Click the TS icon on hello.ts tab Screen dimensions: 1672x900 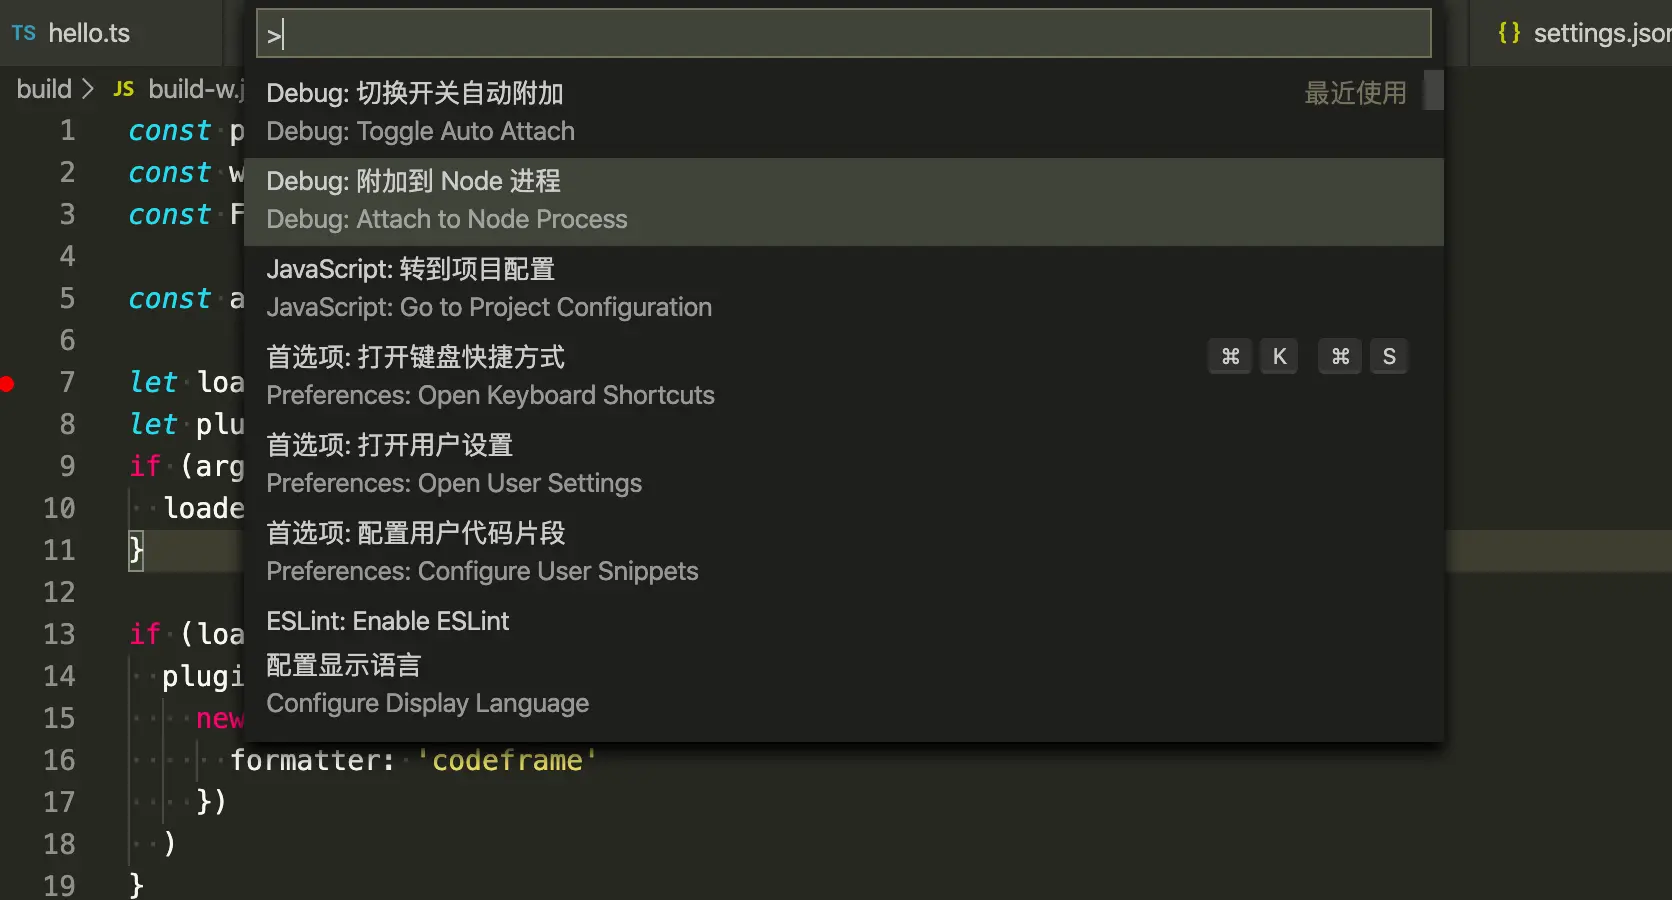click(x=24, y=33)
